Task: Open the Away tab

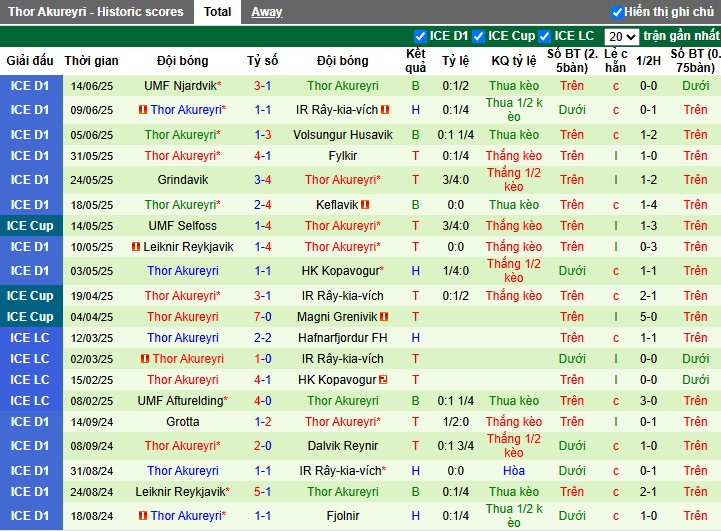Action: [x=267, y=12]
